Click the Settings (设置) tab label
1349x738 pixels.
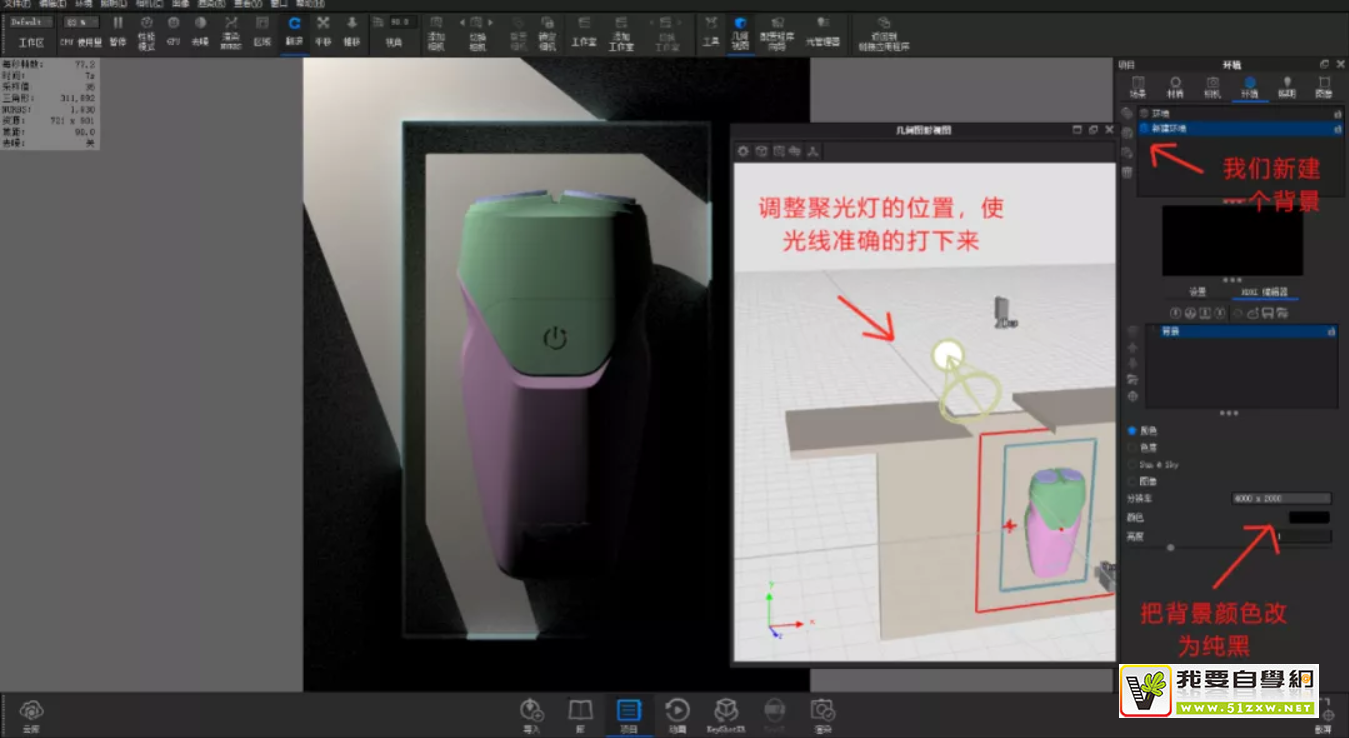tap(1197, 292)
